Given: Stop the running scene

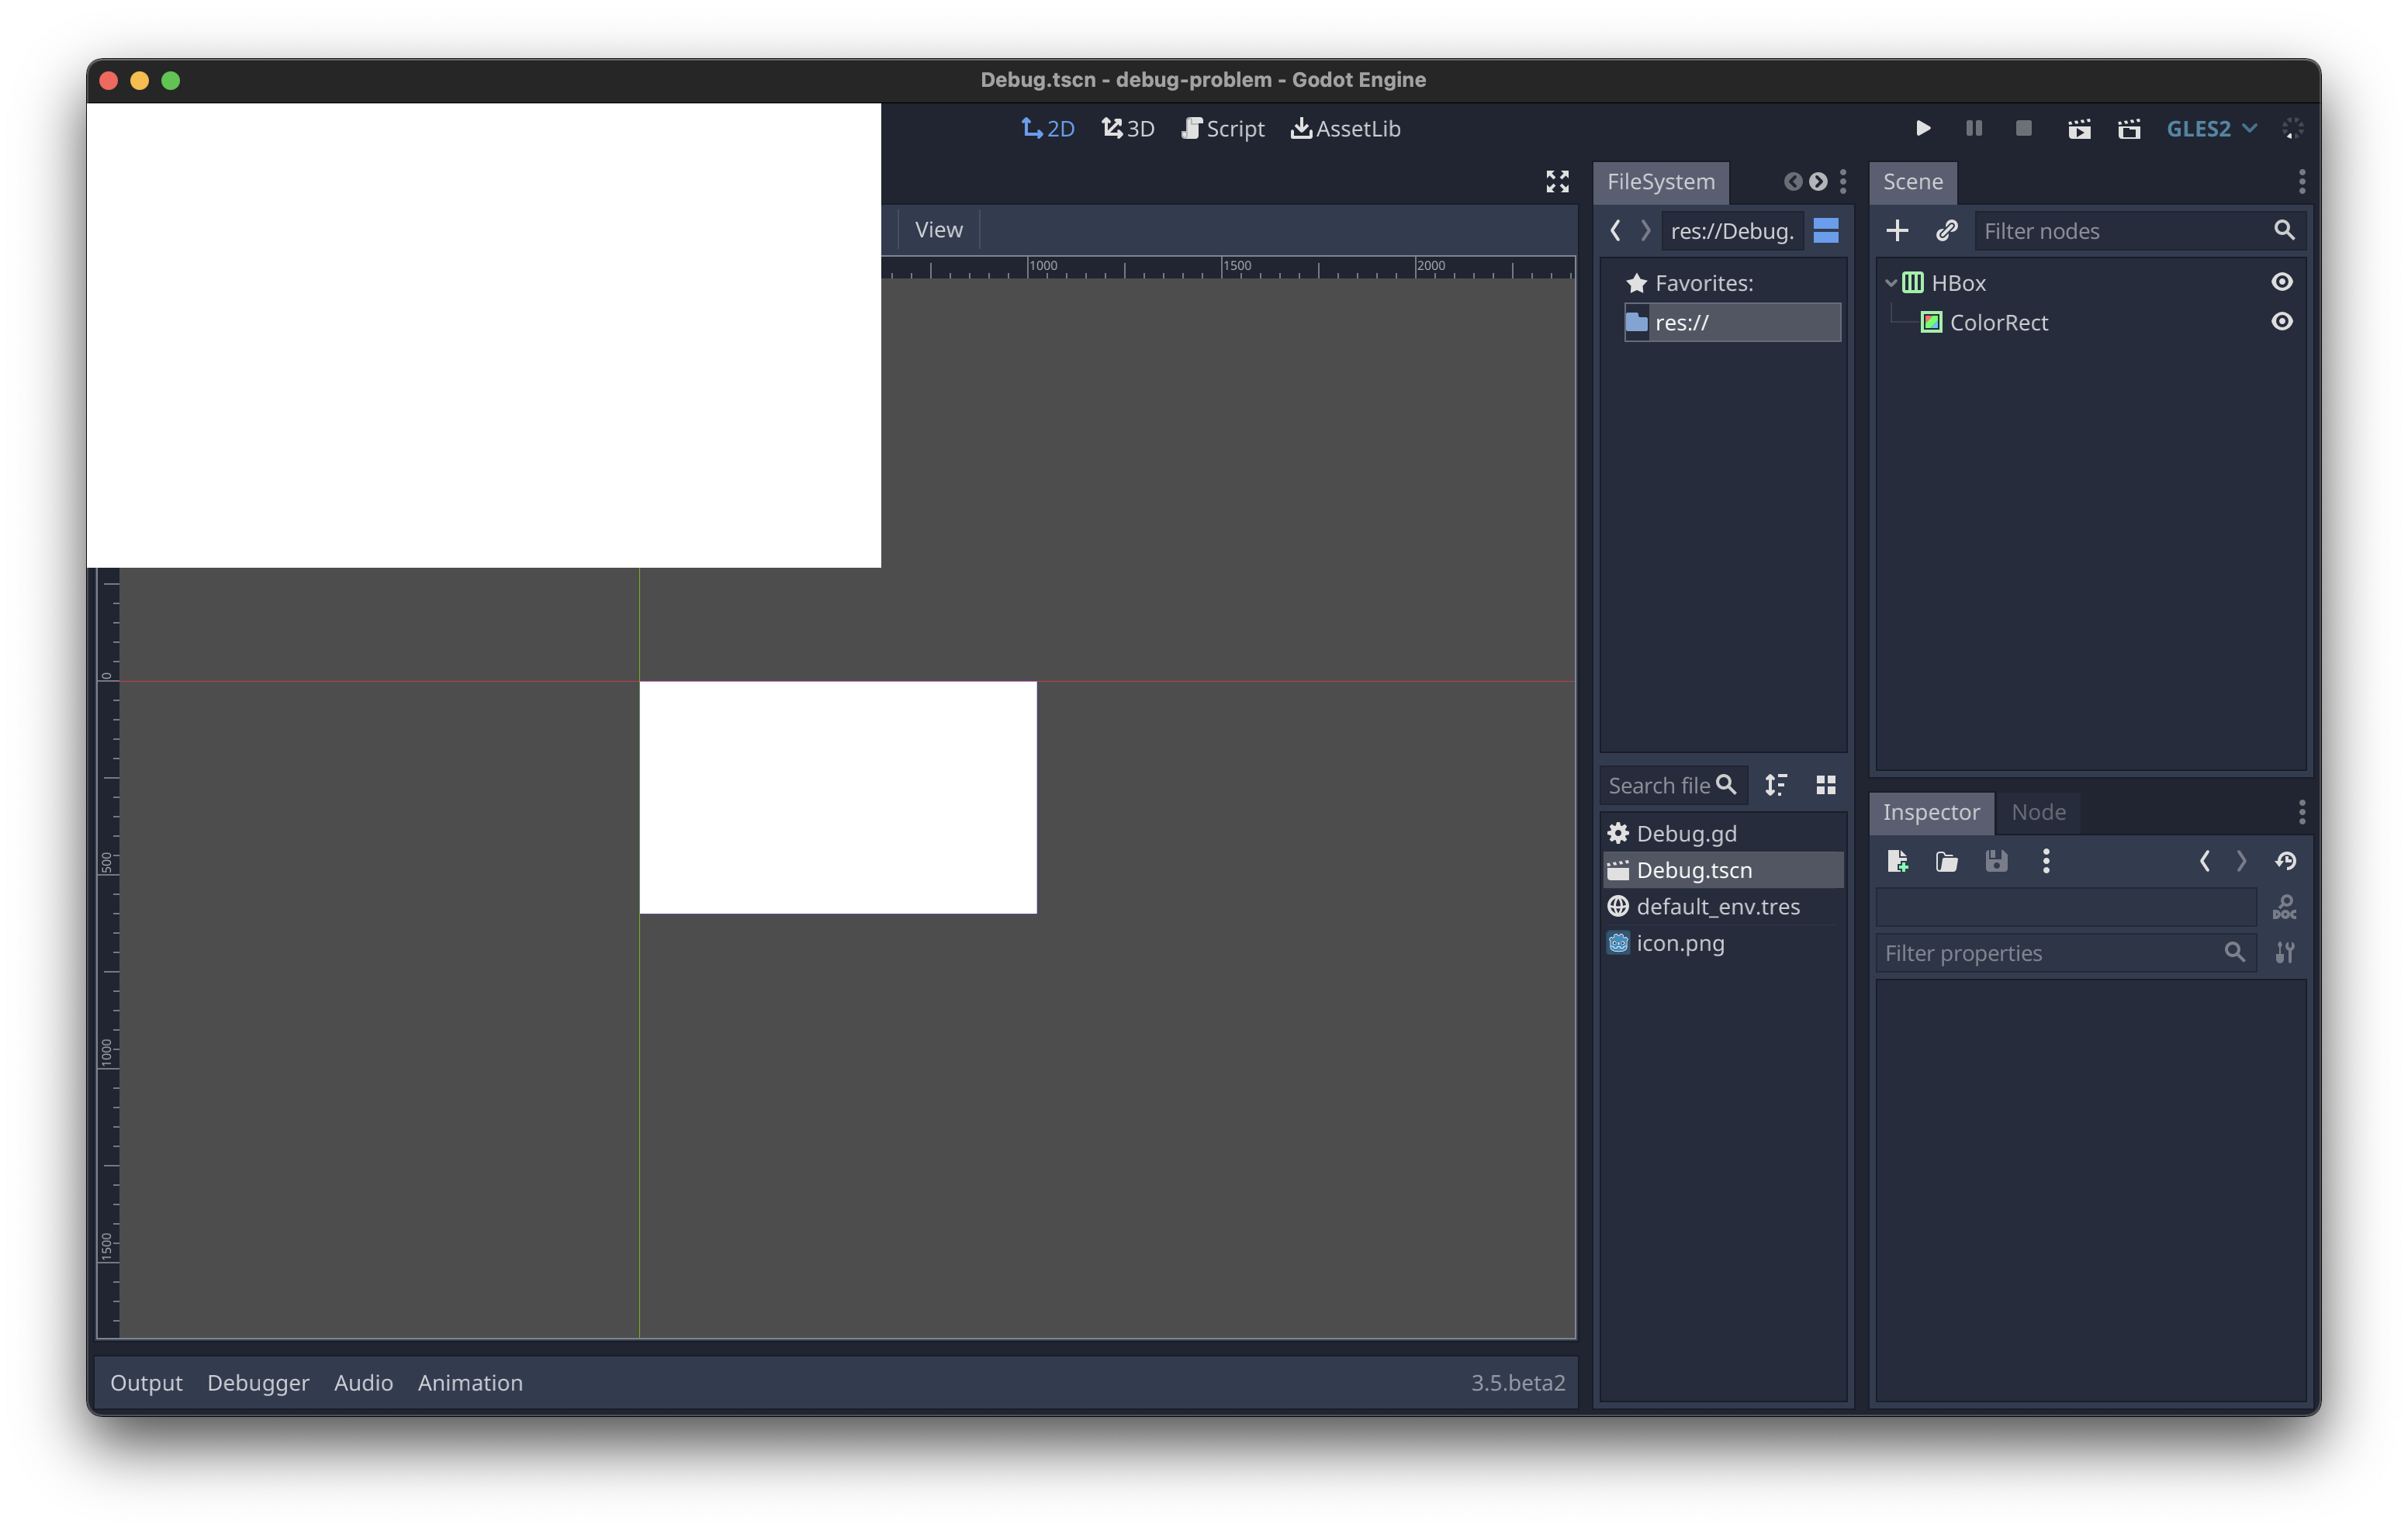Looking at the screenshot, I should pos(2023,128).
